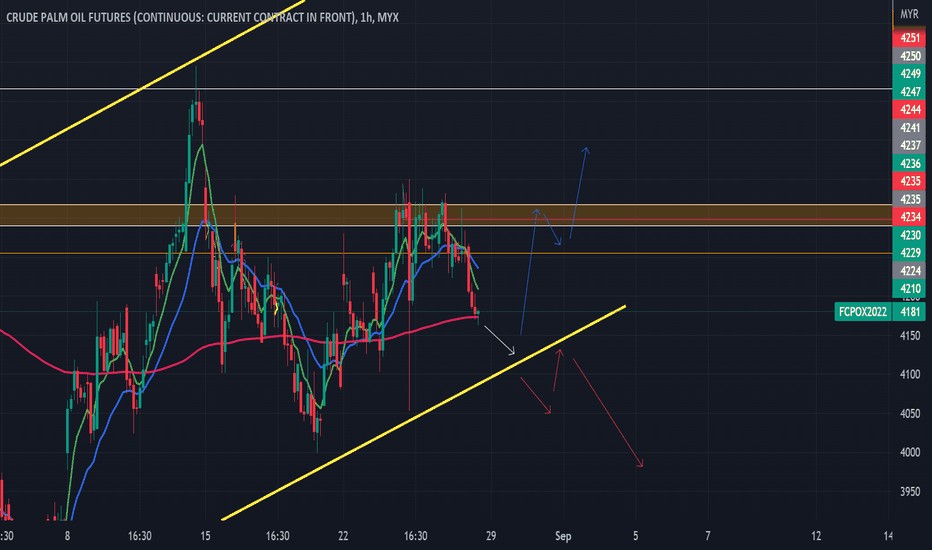Click the green 4247 price label
The image size is (932, 550).
[x=909, y=92]
